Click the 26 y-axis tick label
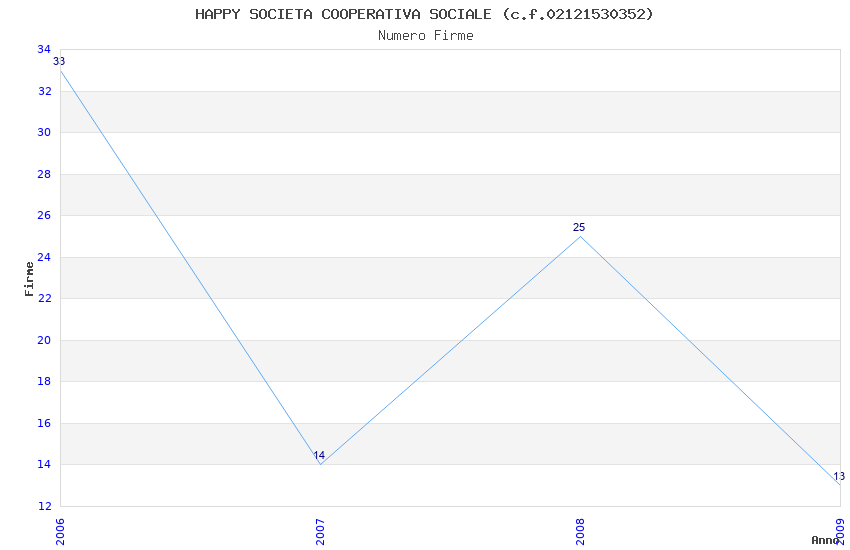 [44, 216]
